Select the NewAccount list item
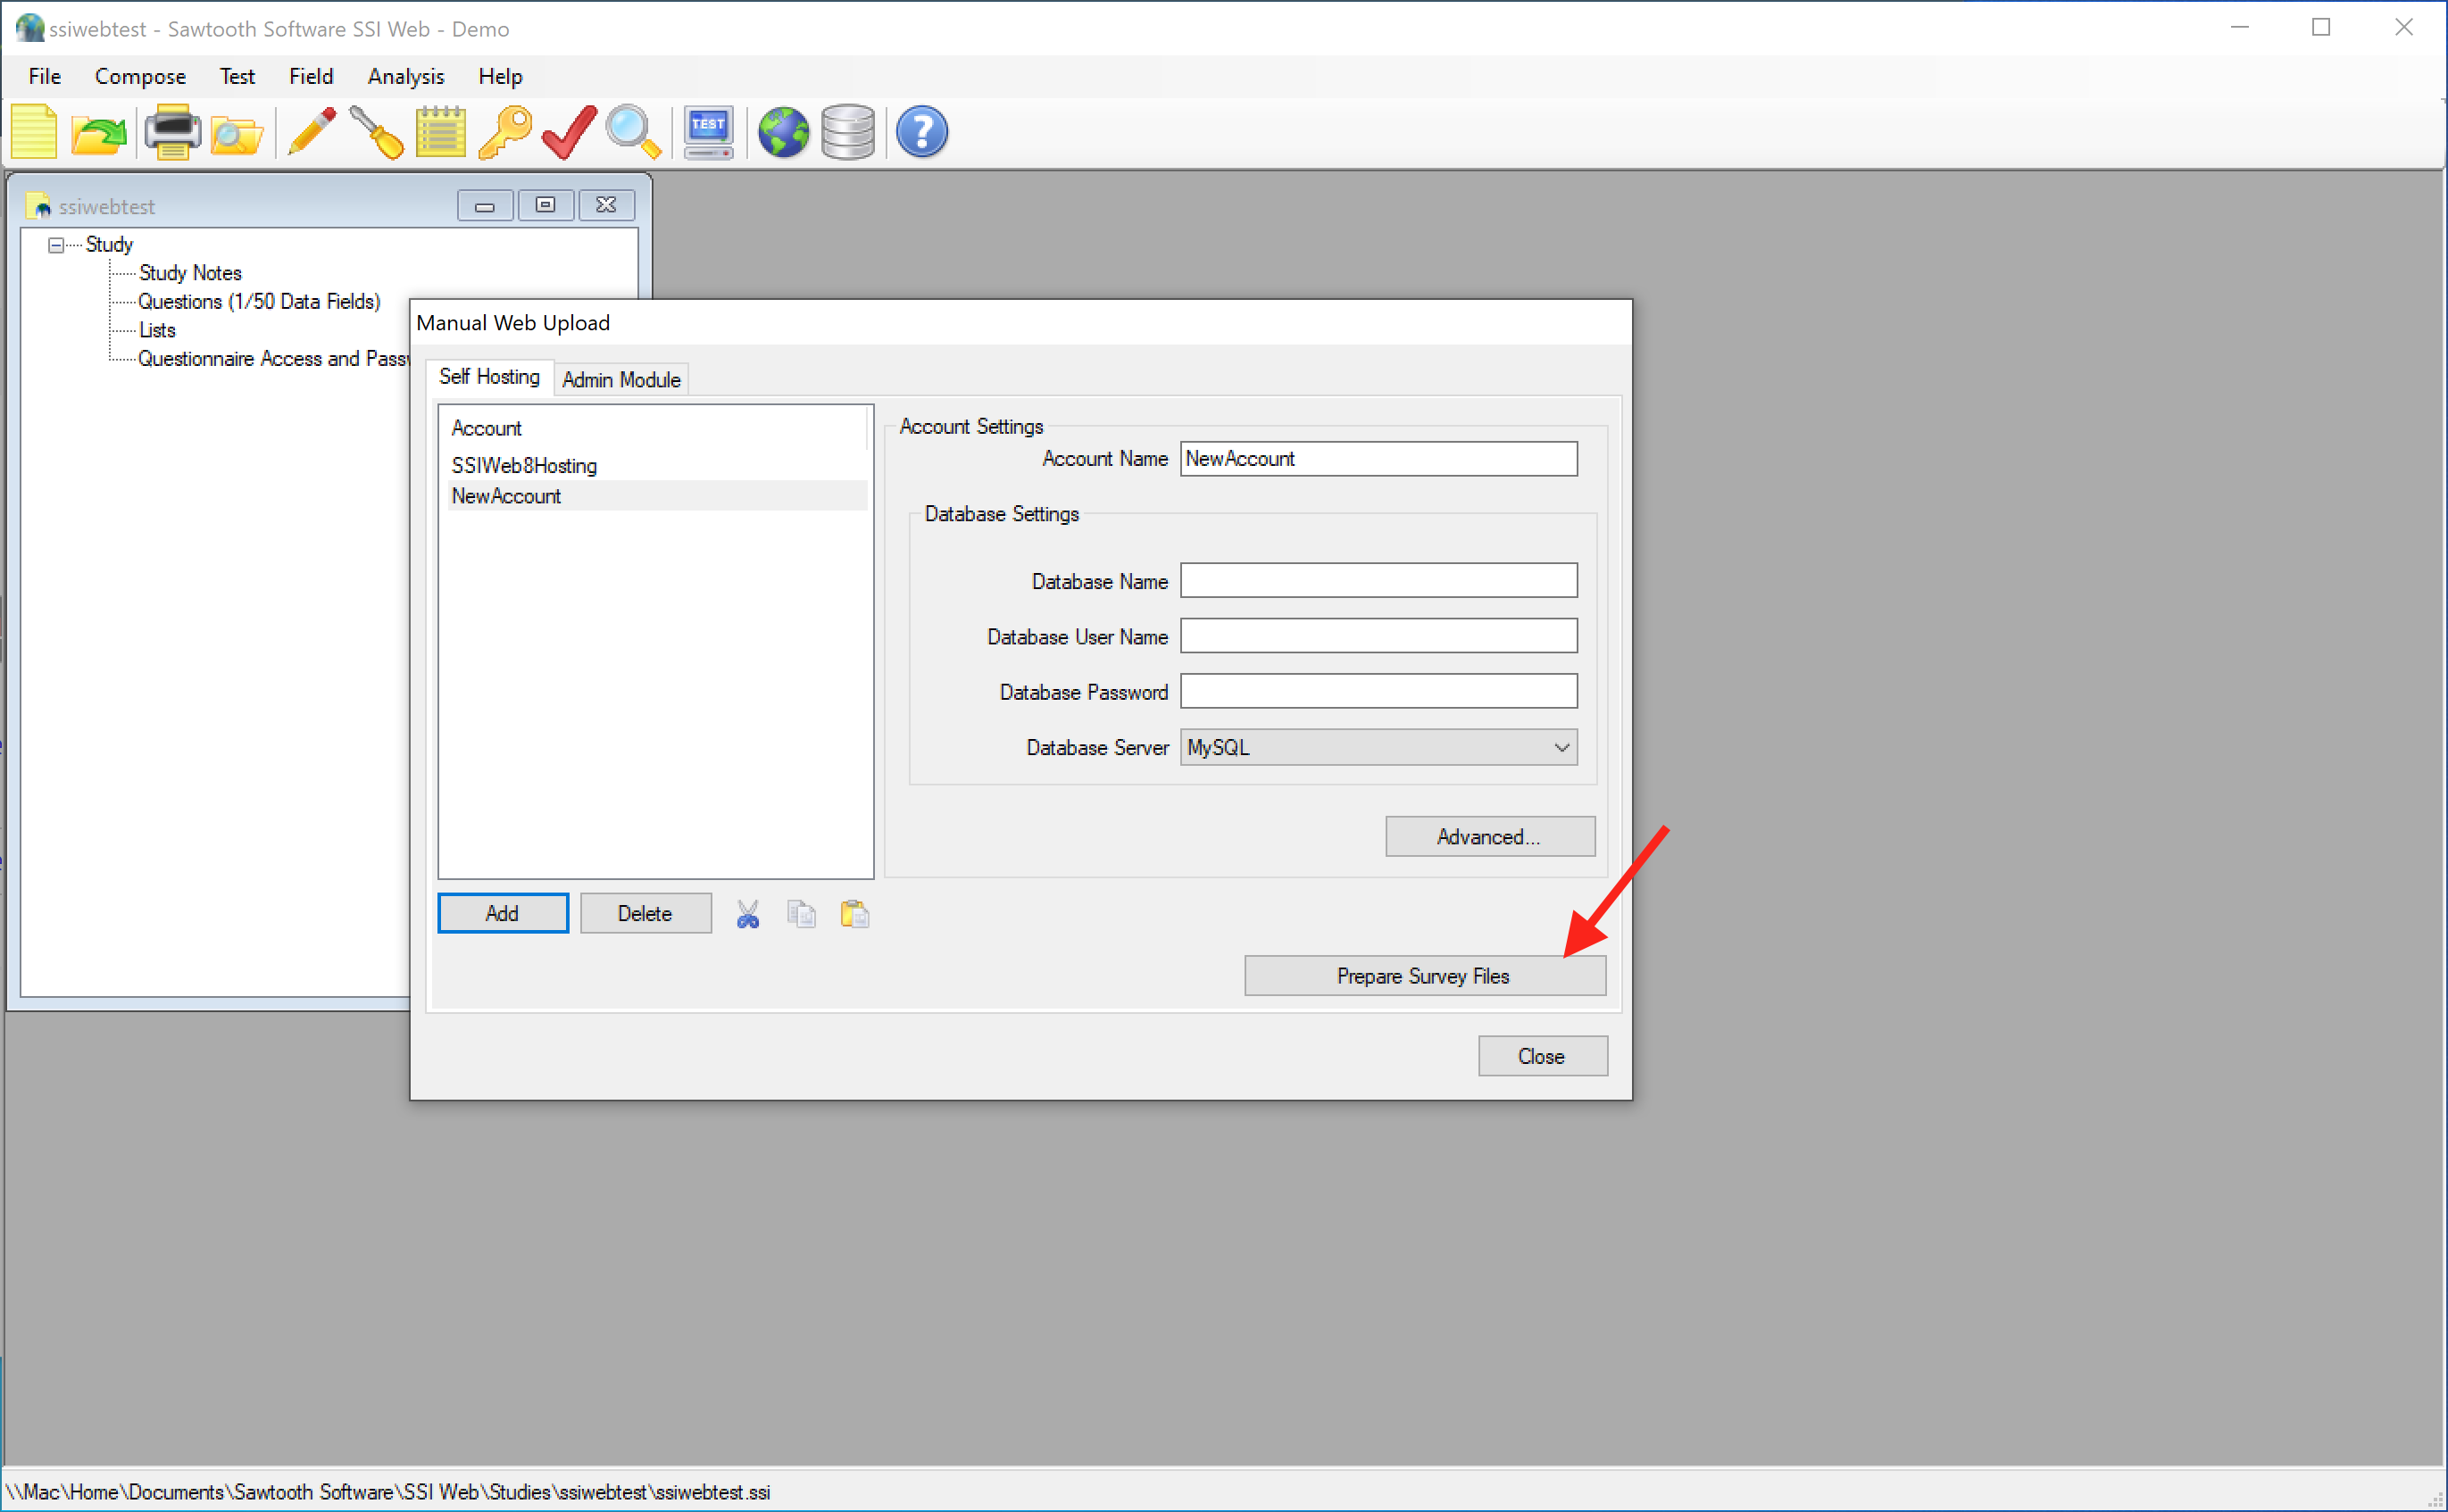This screenshot has width=2448, height=1512. click(x=505, y=496)
